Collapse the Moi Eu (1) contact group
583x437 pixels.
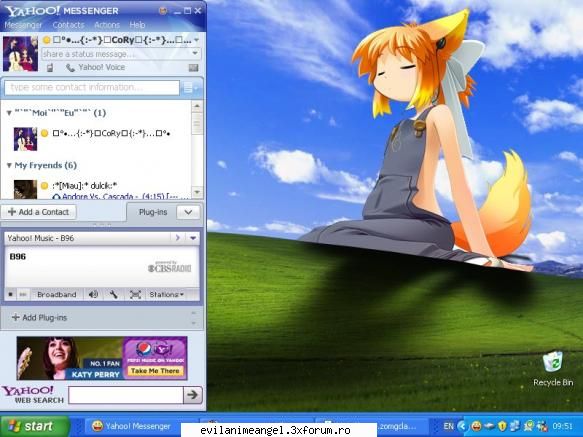point(9,113)
